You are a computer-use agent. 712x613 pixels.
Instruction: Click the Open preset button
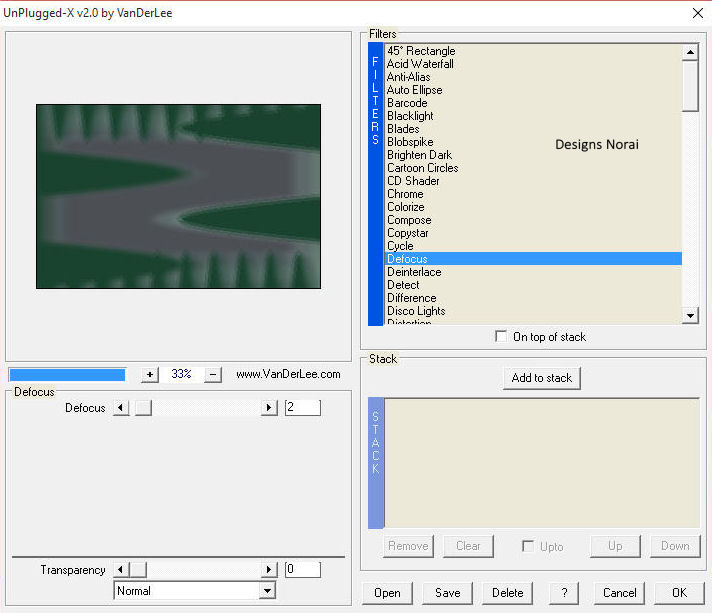coord(387,593)
